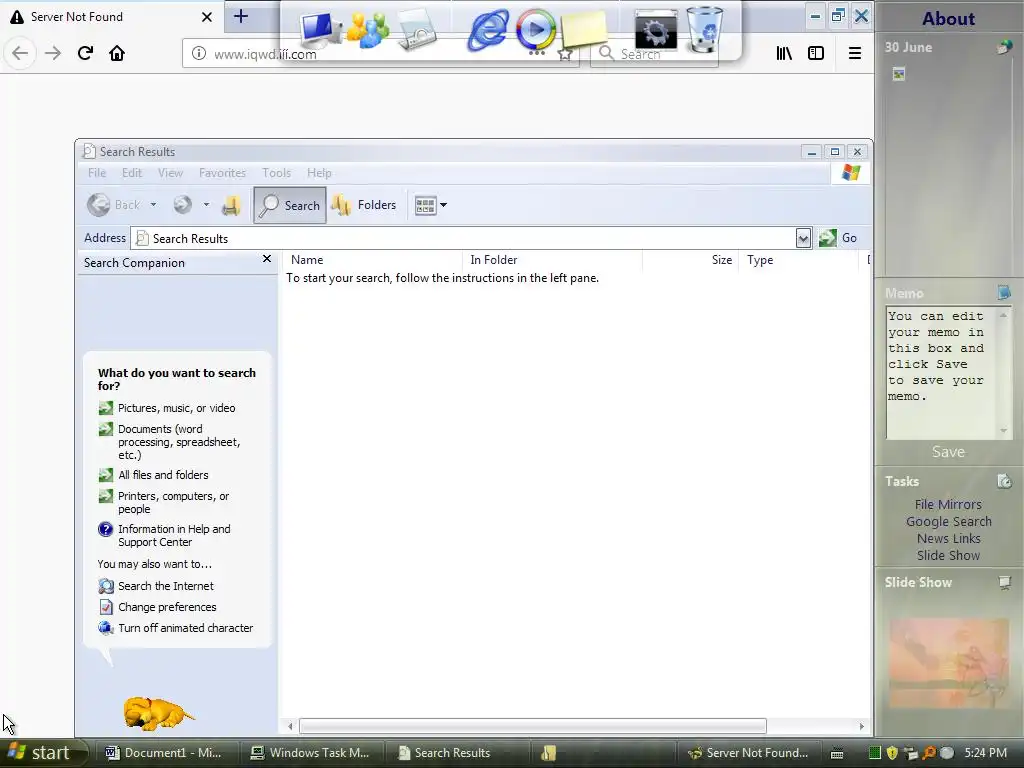The width and height of the screenshot is (1024, 768).
Task: Open a new Firefox tab
Action: [x=241, y=16]
